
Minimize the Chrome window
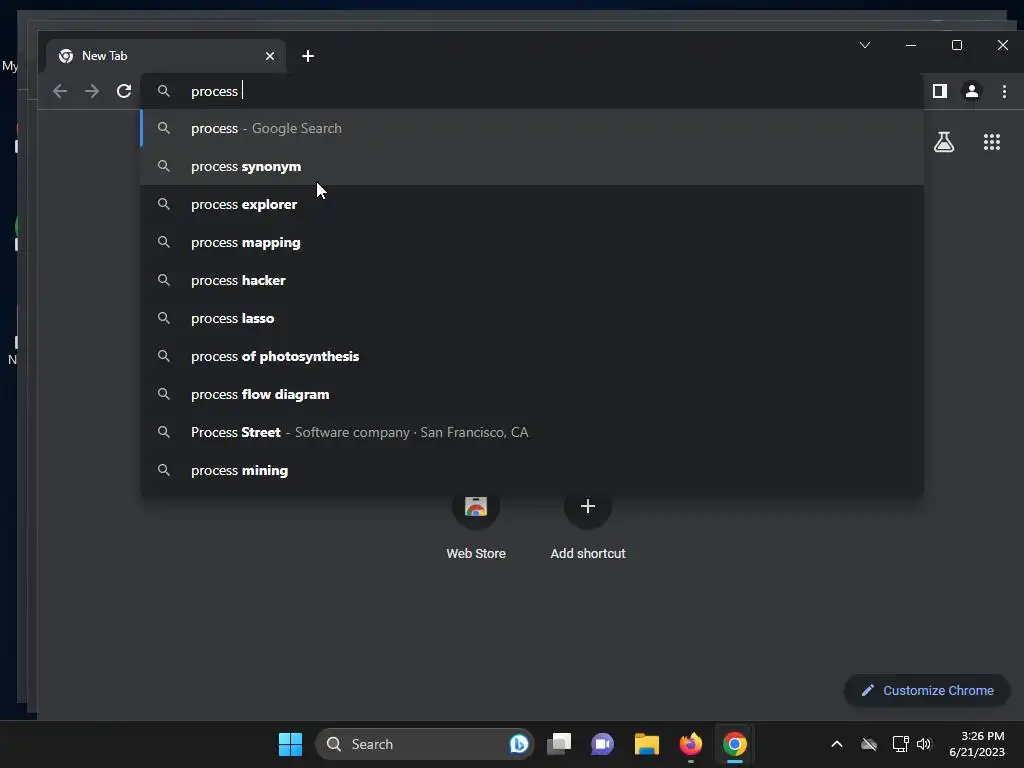[911, 45]
